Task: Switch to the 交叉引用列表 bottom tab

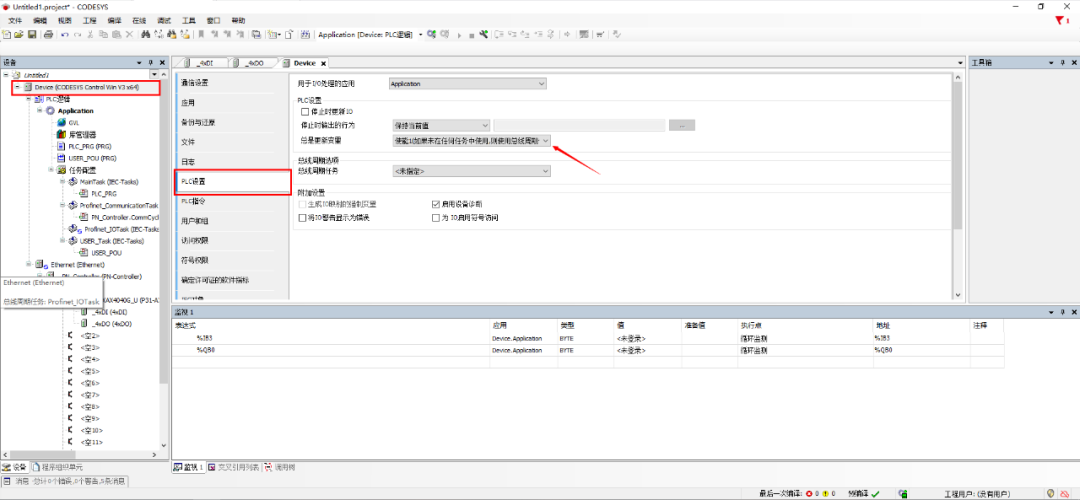Action: (233, 467)
